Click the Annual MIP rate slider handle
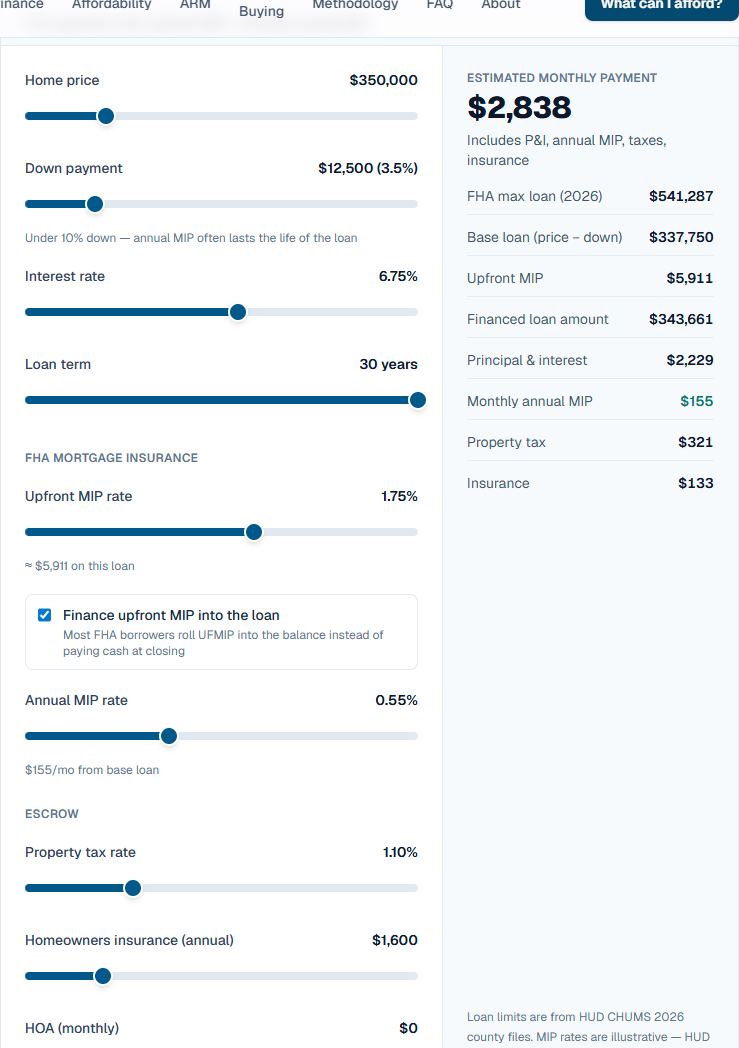This screenshot has width=739, height=1048. (x=169, y=736)
